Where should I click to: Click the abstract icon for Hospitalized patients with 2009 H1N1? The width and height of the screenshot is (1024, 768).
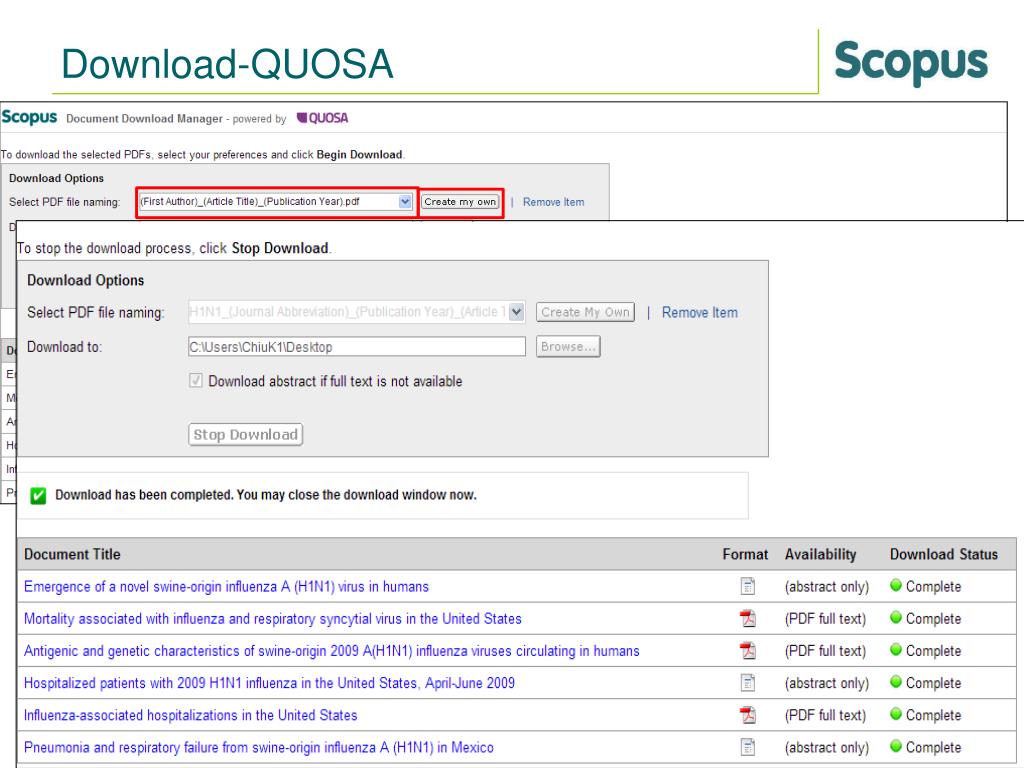click(x=748, y=683)
